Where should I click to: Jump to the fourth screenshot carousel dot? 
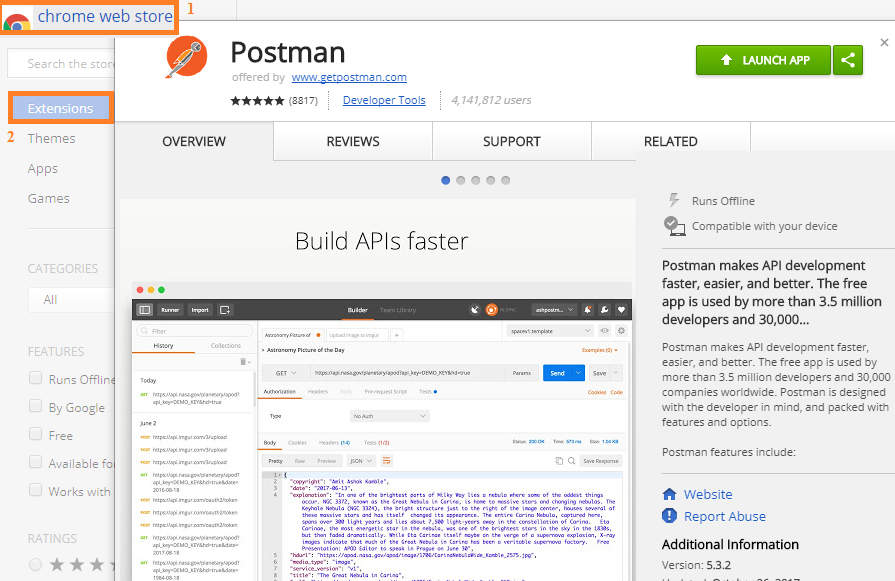coord(490,180)
